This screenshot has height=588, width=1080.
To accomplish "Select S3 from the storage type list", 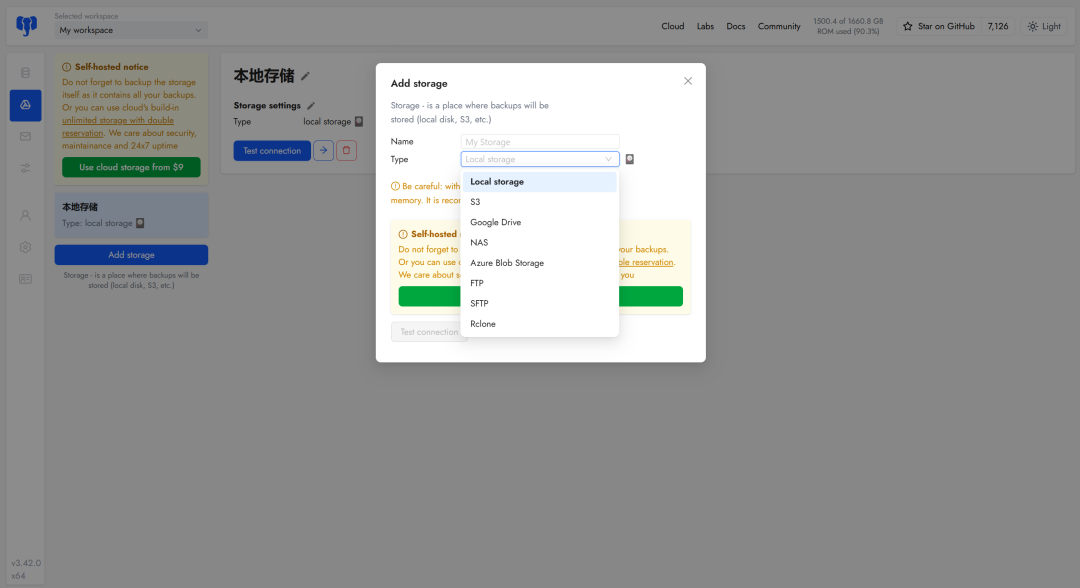I will [x=540, y=202].
